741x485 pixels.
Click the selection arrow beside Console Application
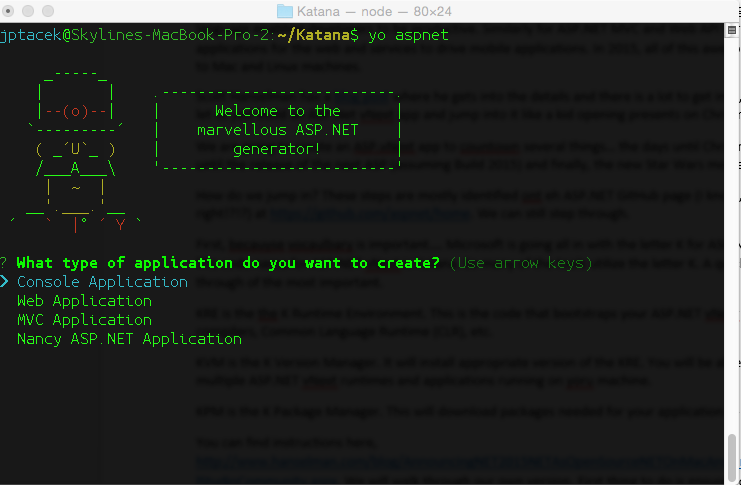point(4,282)
